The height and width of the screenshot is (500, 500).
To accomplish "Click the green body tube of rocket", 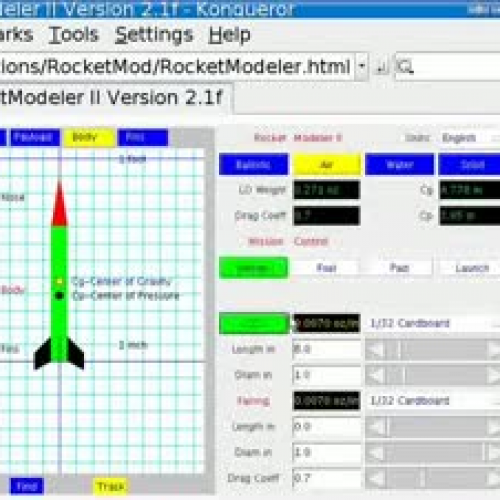I will point(60,293).
